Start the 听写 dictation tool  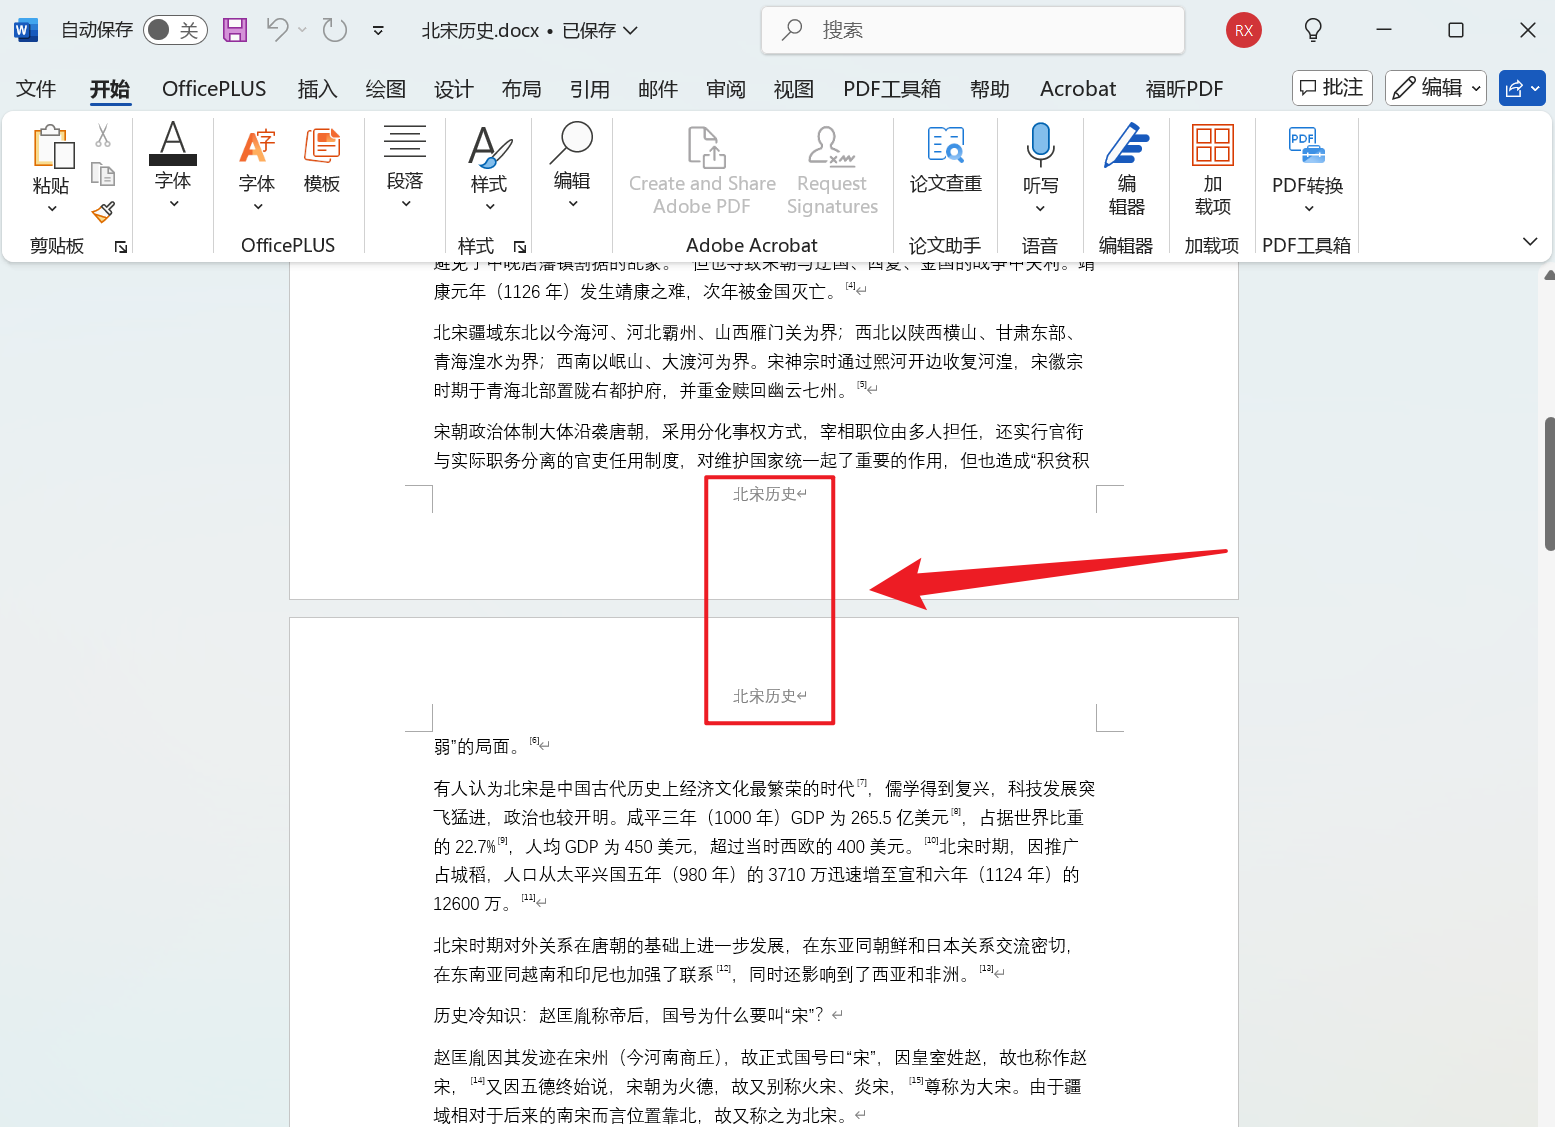pos(1040,165)
